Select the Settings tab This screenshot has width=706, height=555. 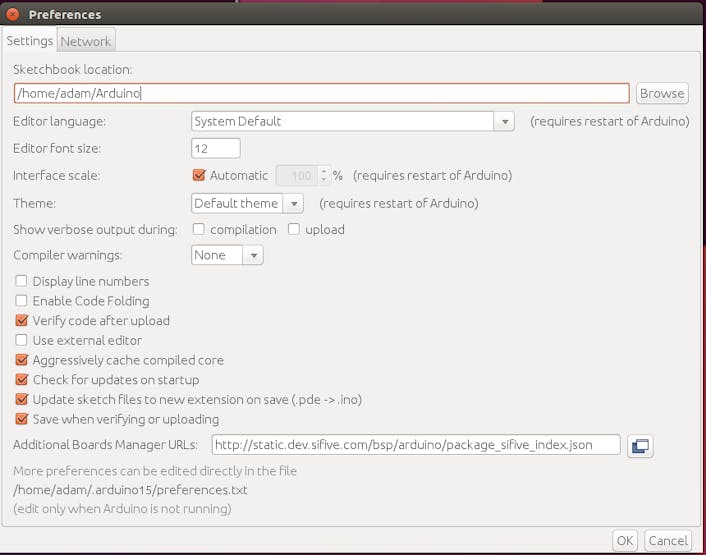click(30, 41)
